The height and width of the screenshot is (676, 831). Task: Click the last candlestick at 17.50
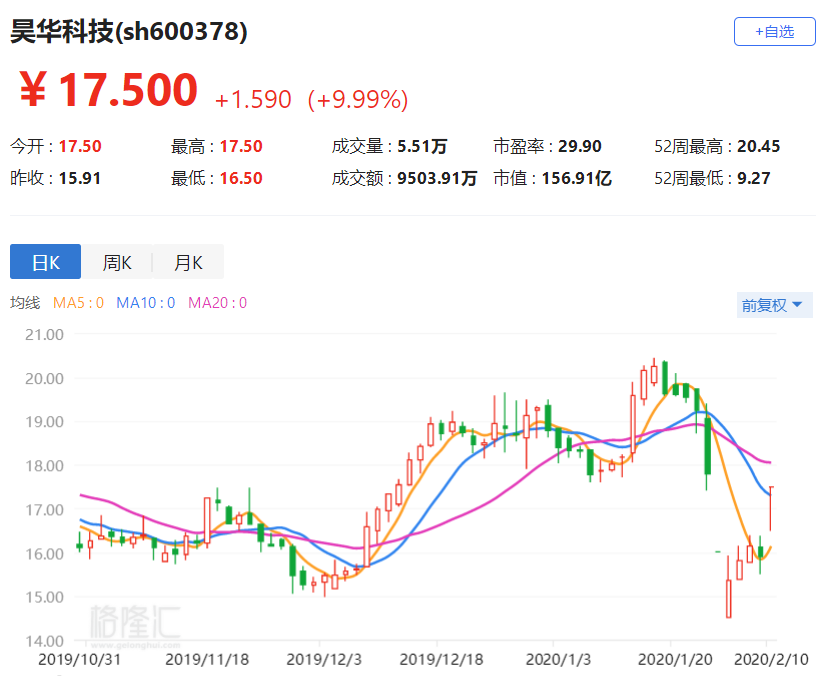point(771,508)
